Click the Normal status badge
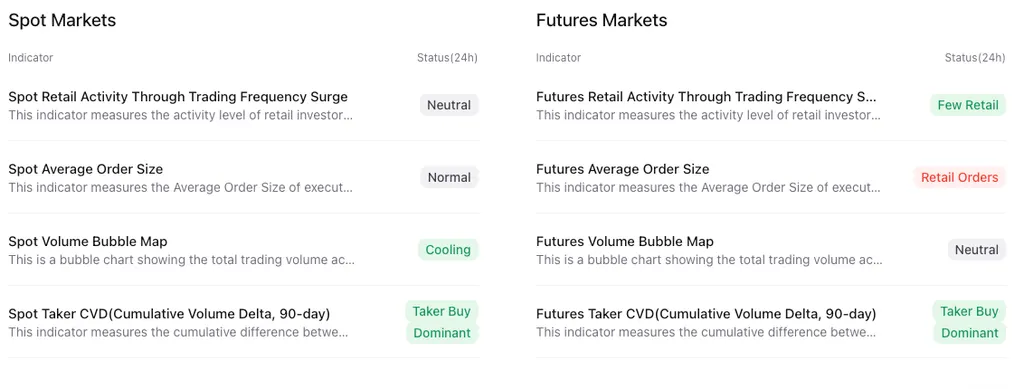The width and height of the screenshot is (1024, 389). click(x=449, y=178)
